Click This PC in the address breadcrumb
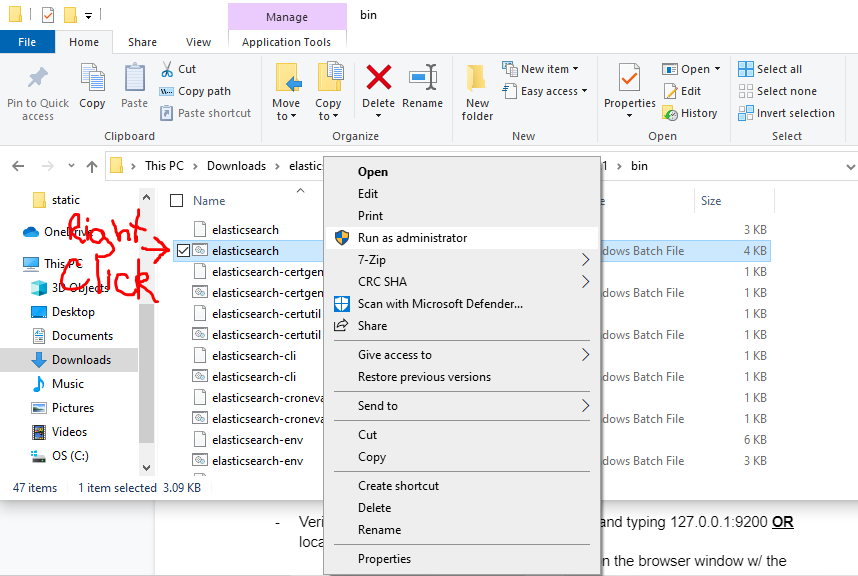The width and height of the screenshot is (858, 576). (x=164, y=166)
